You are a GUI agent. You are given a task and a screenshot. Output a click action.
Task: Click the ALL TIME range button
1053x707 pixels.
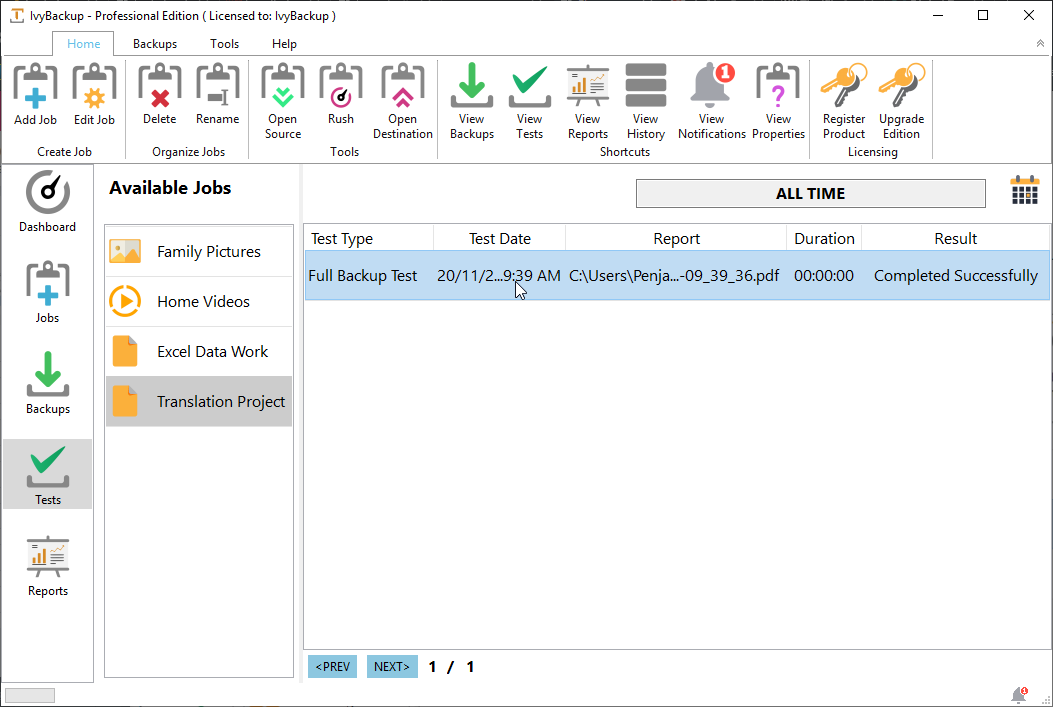[811, 193]
